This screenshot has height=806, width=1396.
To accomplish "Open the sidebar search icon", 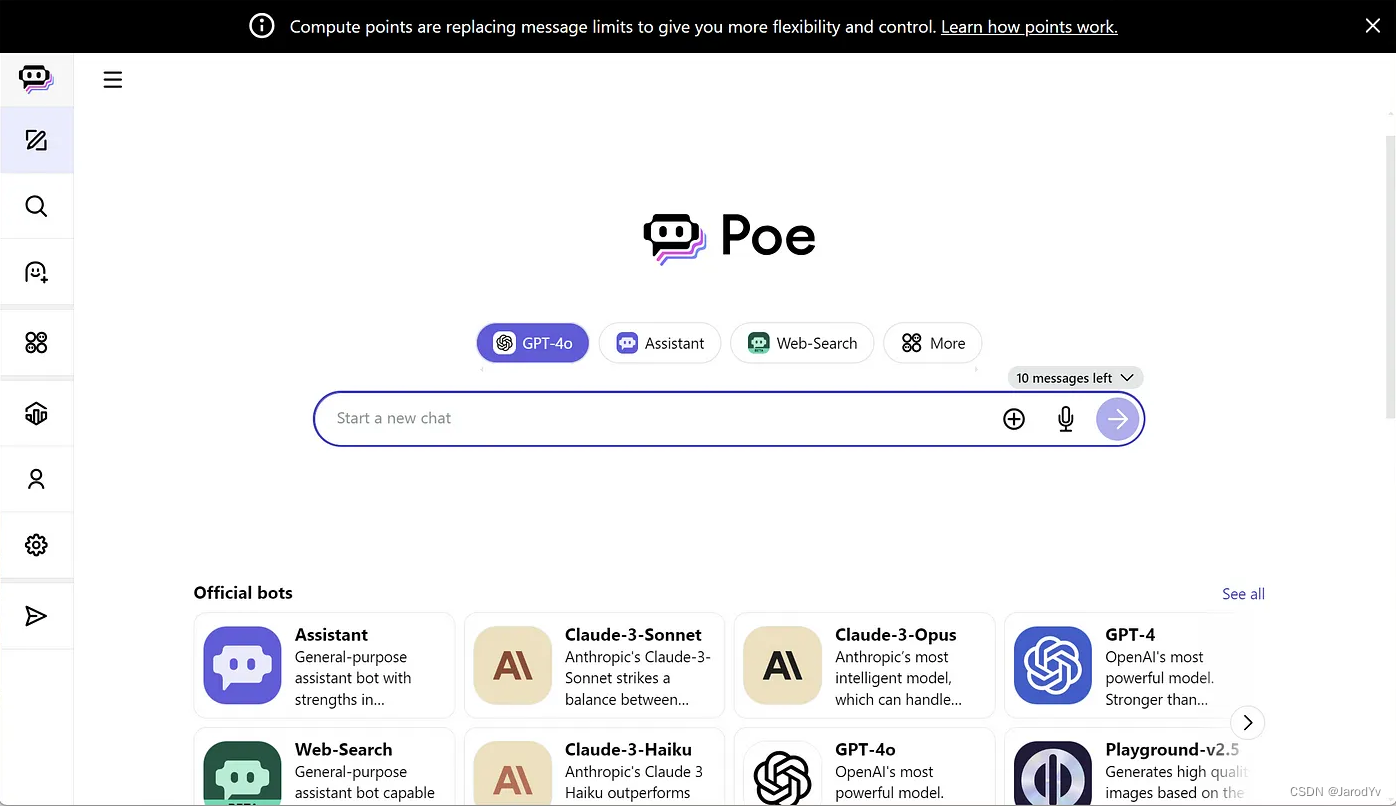I will coord(36,206).
